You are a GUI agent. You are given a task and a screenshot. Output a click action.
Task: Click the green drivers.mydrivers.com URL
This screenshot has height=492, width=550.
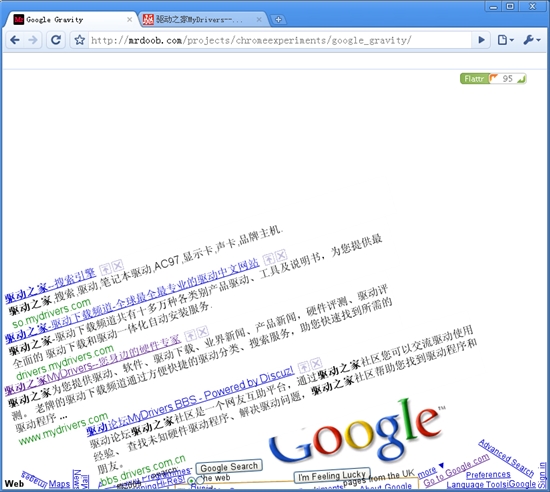point(65,362)
